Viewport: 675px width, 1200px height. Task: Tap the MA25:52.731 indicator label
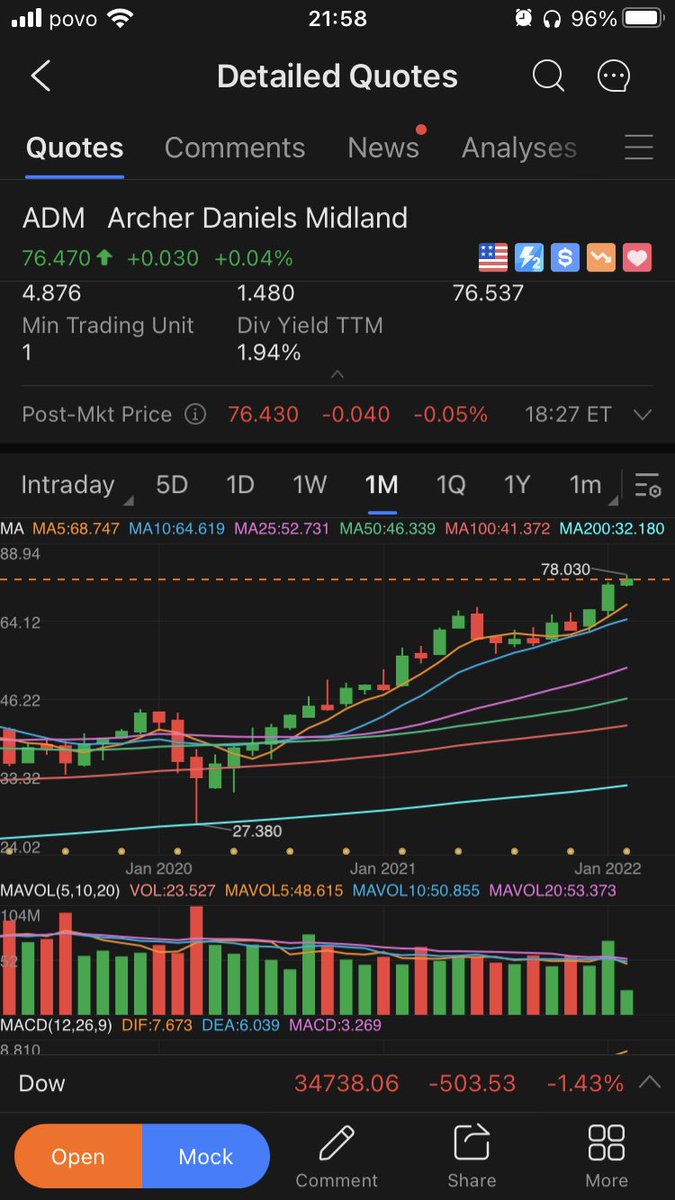[x=283, y=529]
